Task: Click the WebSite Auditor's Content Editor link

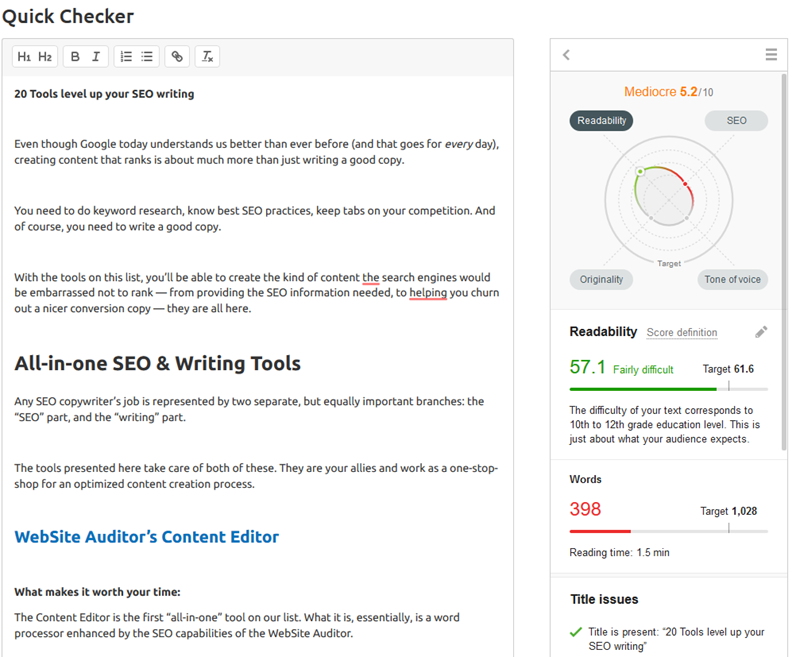Action: tap(146, 537)
